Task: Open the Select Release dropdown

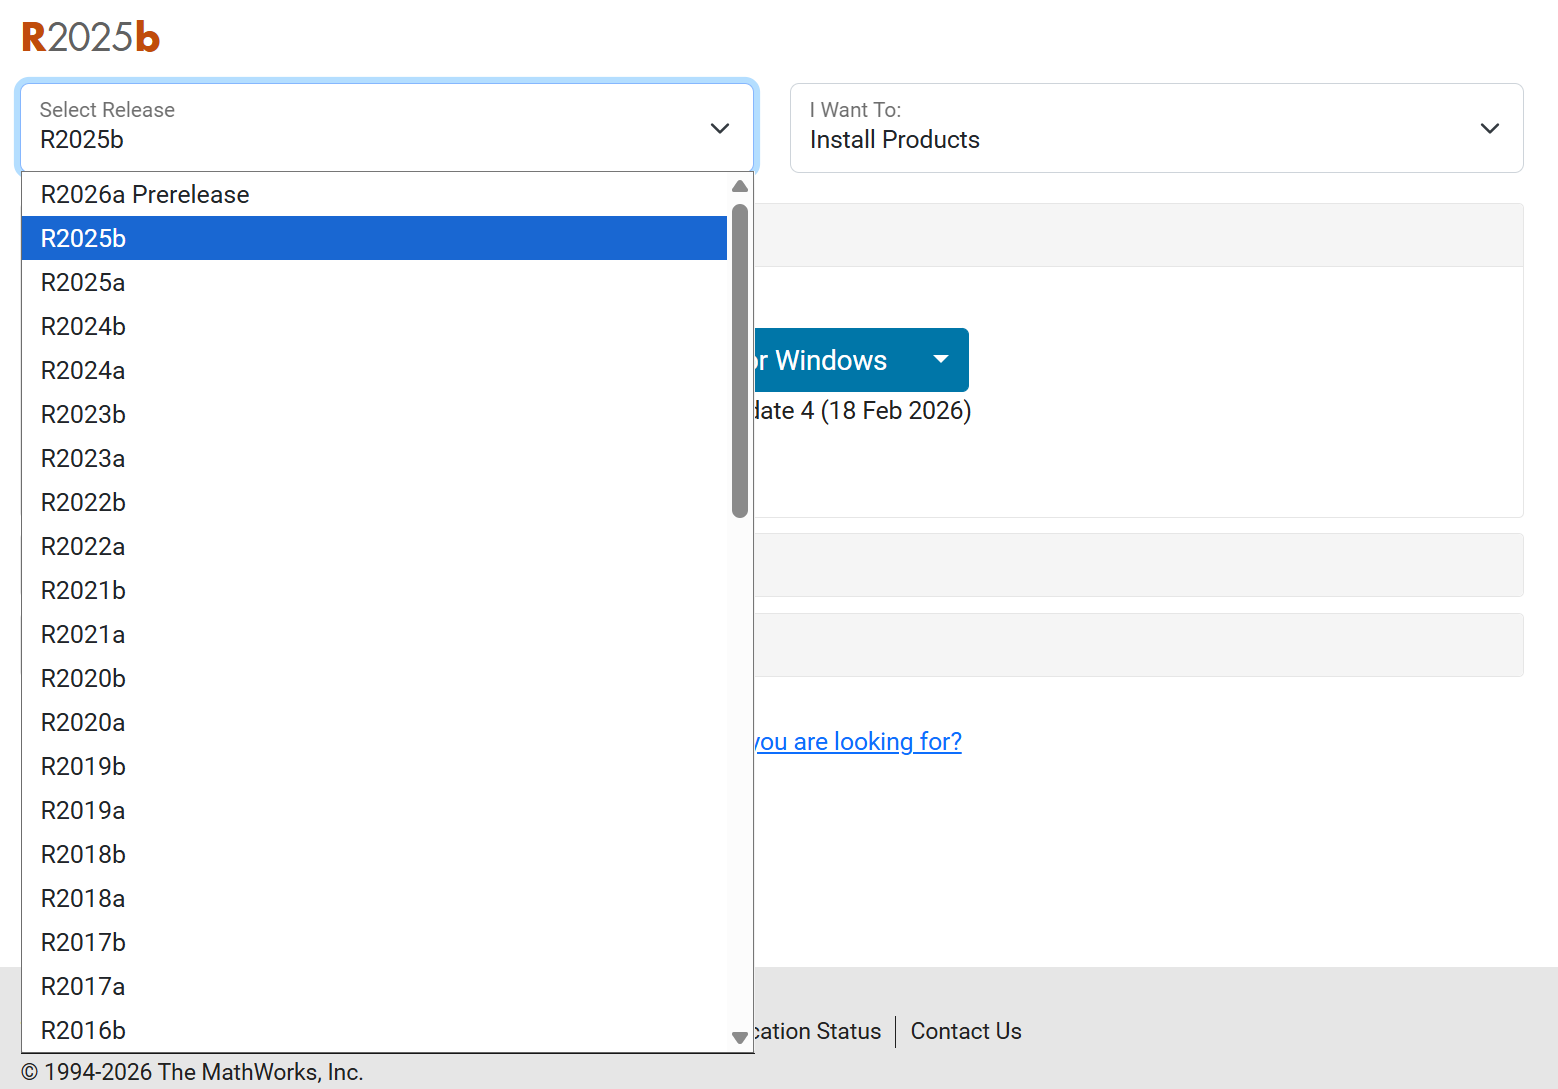Action: click(x=386, y=127)
